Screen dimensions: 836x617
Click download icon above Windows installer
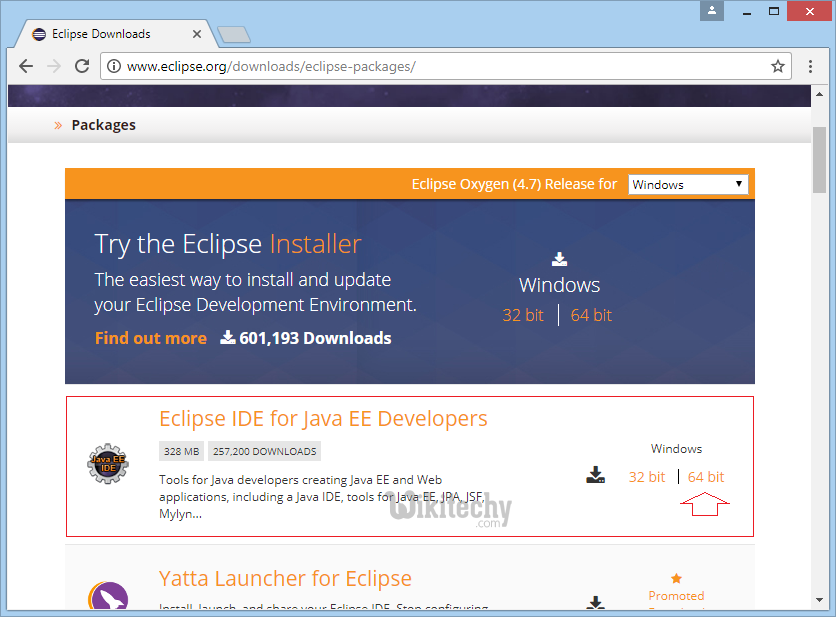pos(559,260)
